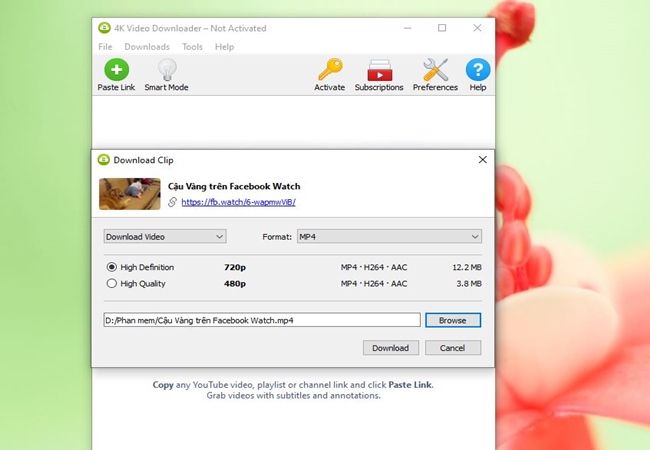Open the fb.watch video link
The height and width of the screenshot is (450, 650).
click(x=238, y=202)
